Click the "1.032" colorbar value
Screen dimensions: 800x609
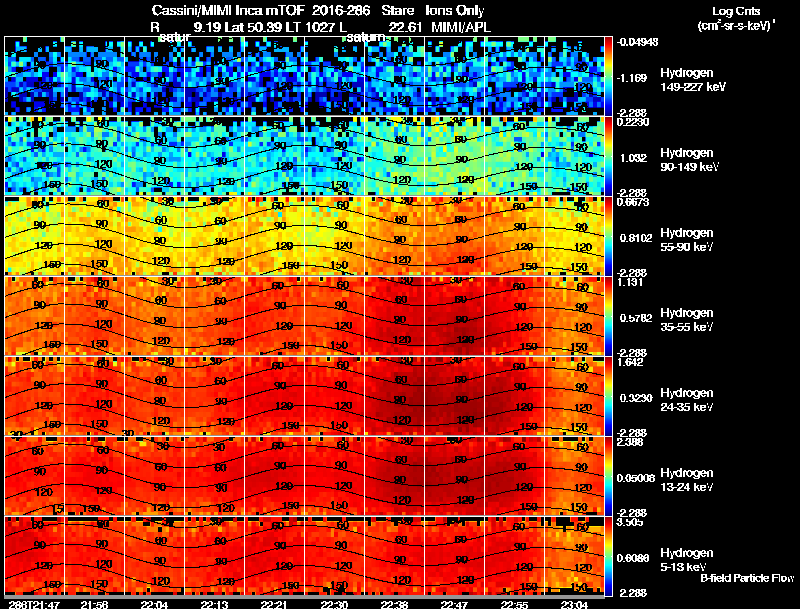(633, 158)
